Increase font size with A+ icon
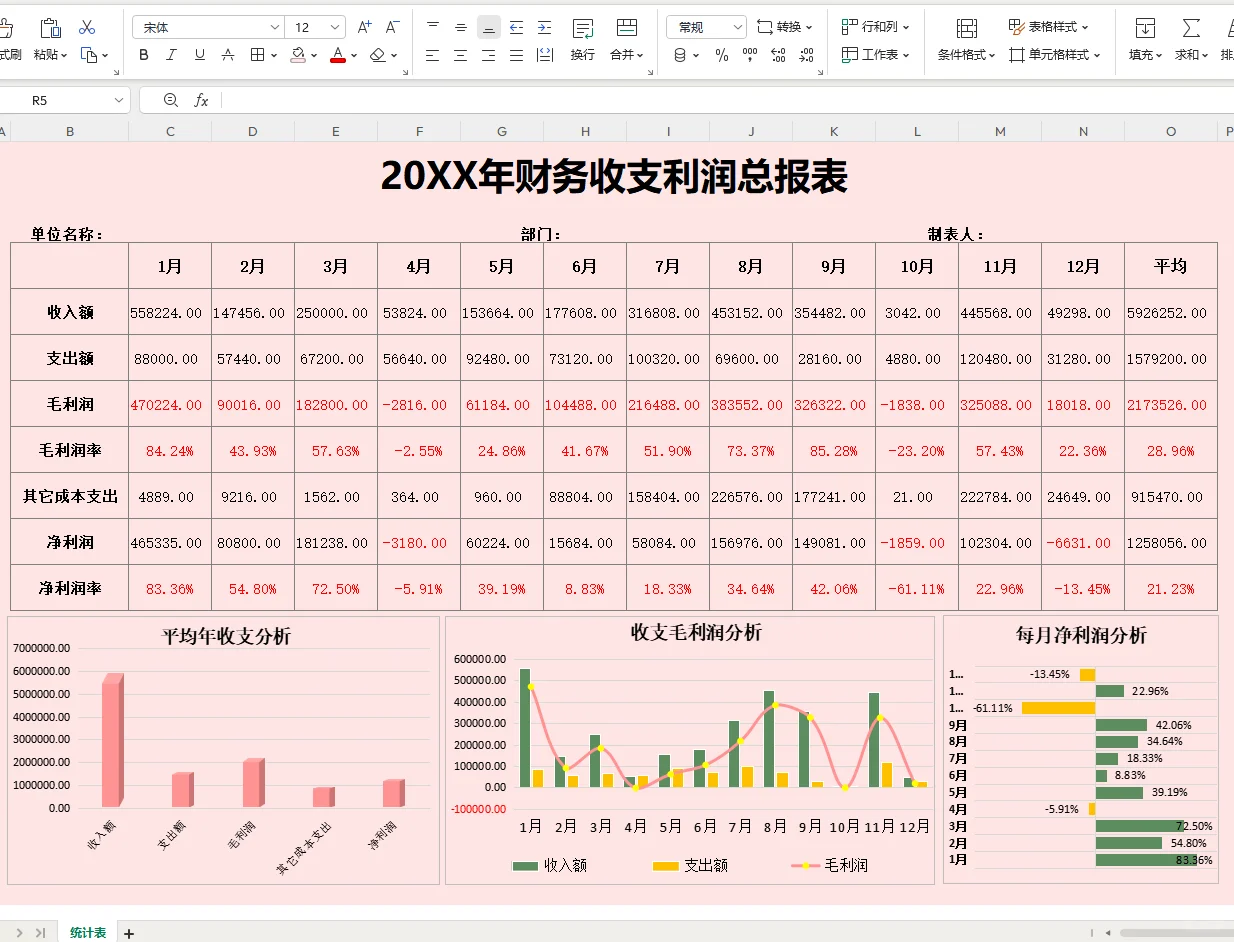 364,27
